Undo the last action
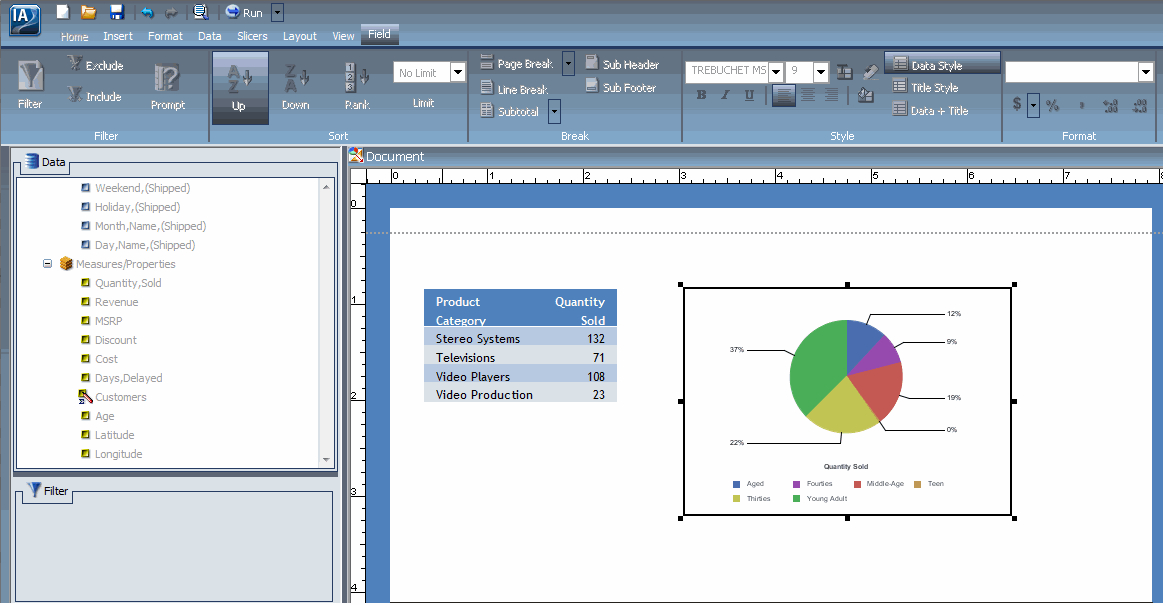1165x605 pixels. (x=147, y=12)
